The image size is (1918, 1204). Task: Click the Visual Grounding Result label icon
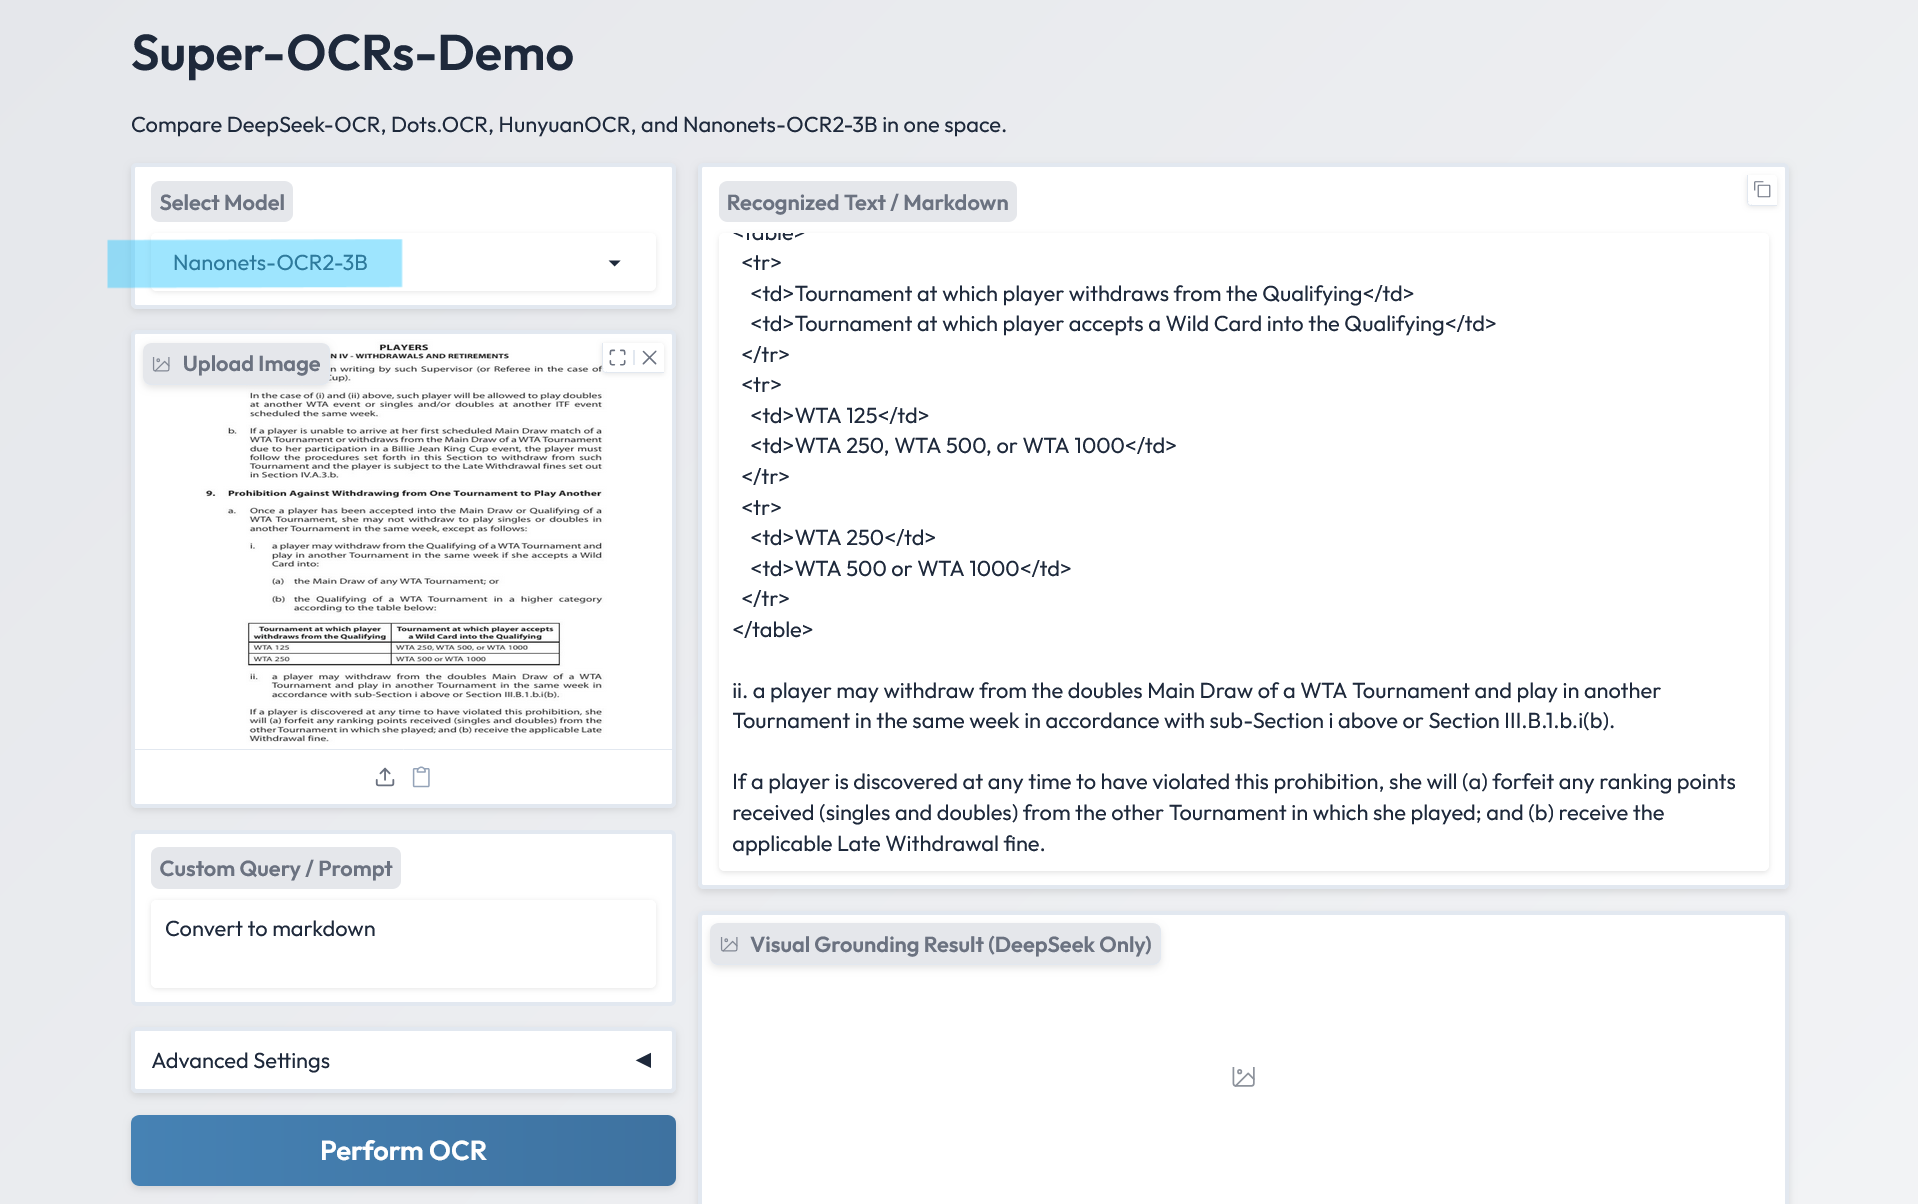coord(730,945)
